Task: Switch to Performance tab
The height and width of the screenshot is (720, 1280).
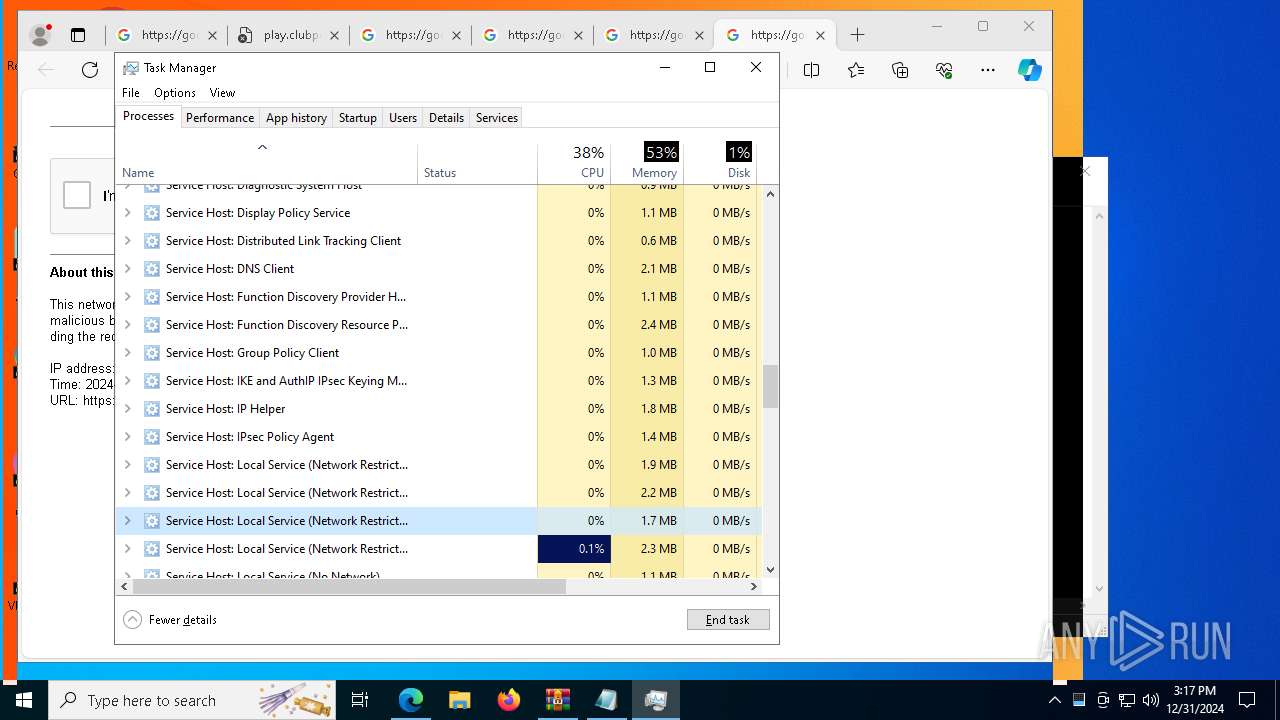Action: (x=220, y=118)
